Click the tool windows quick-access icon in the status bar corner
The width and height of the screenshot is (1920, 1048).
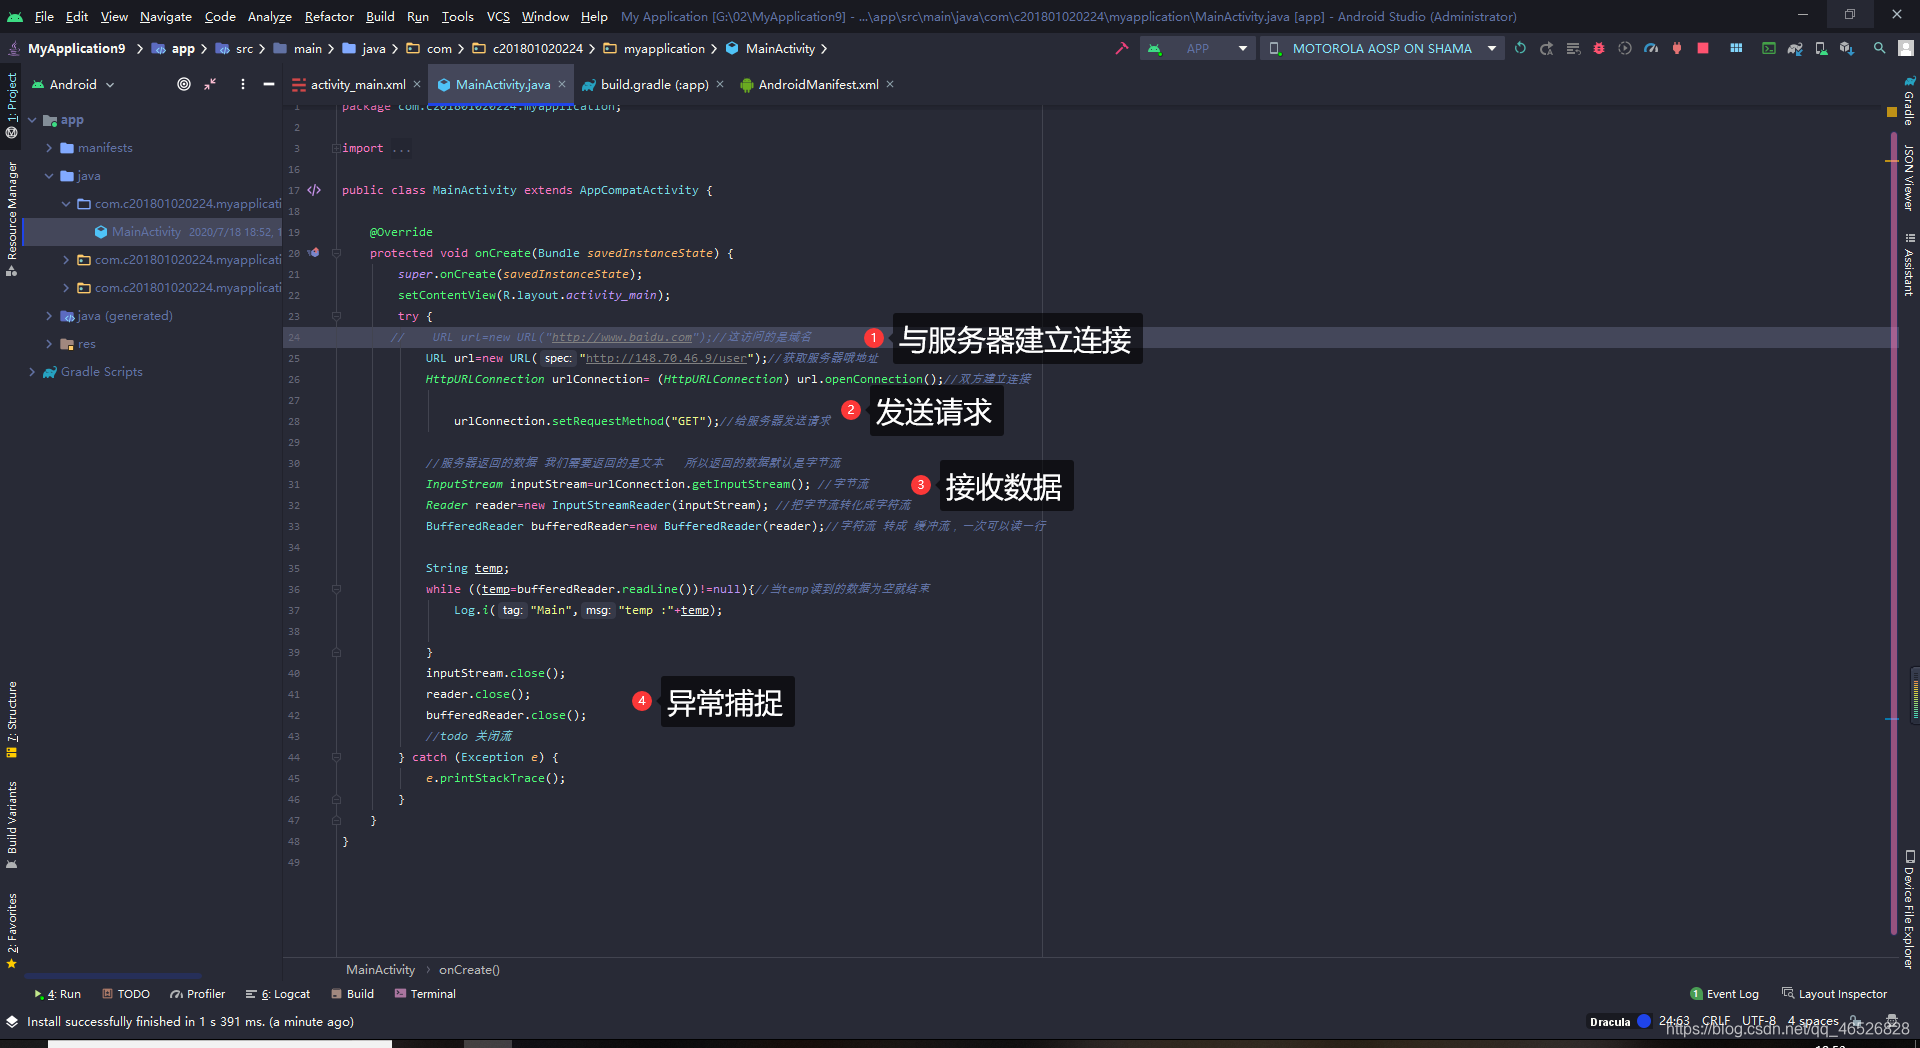click(12, 1022)
